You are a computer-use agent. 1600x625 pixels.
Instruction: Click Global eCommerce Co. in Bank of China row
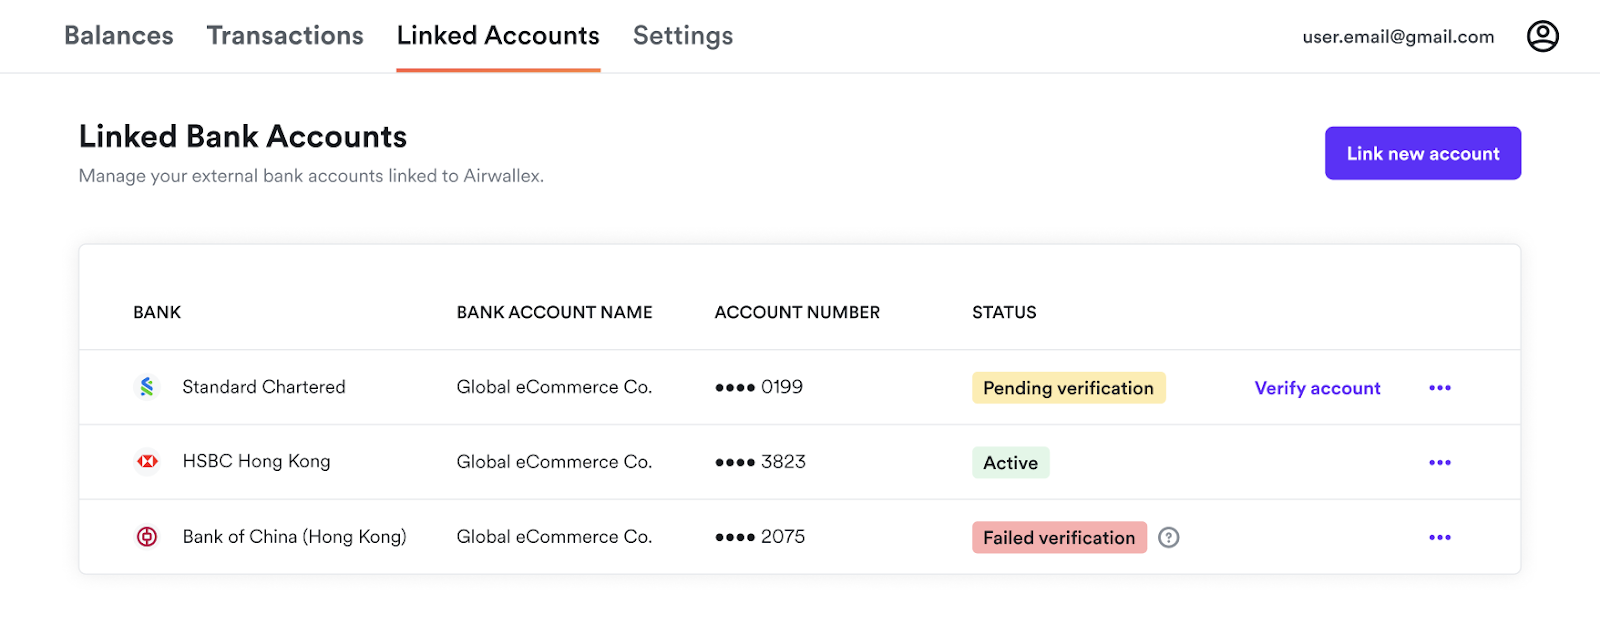click(x=554, y=537)
